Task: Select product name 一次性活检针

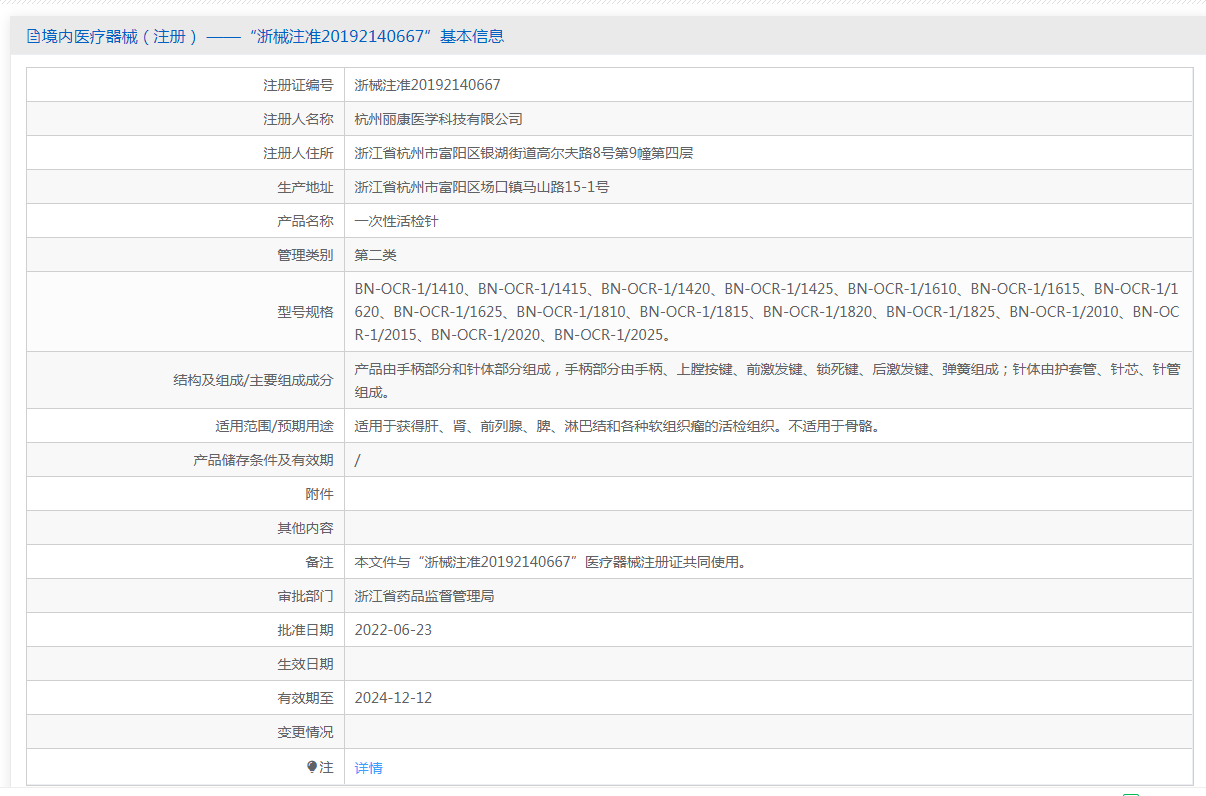Action: (396, 221)
